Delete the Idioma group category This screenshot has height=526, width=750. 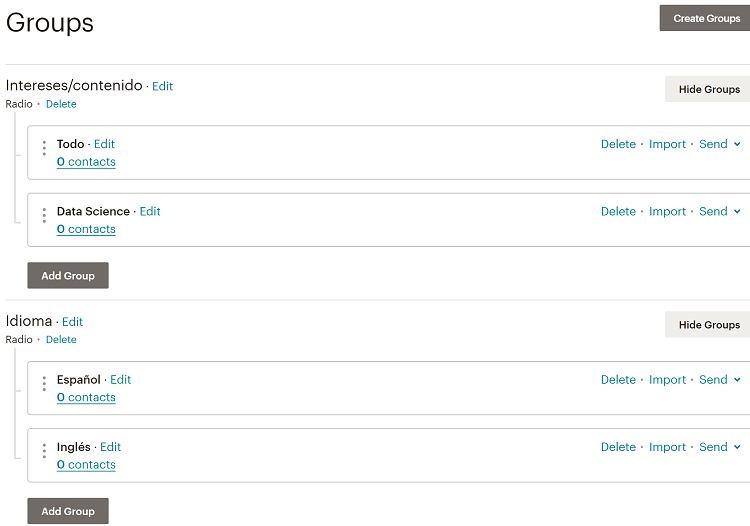(61, 340)
